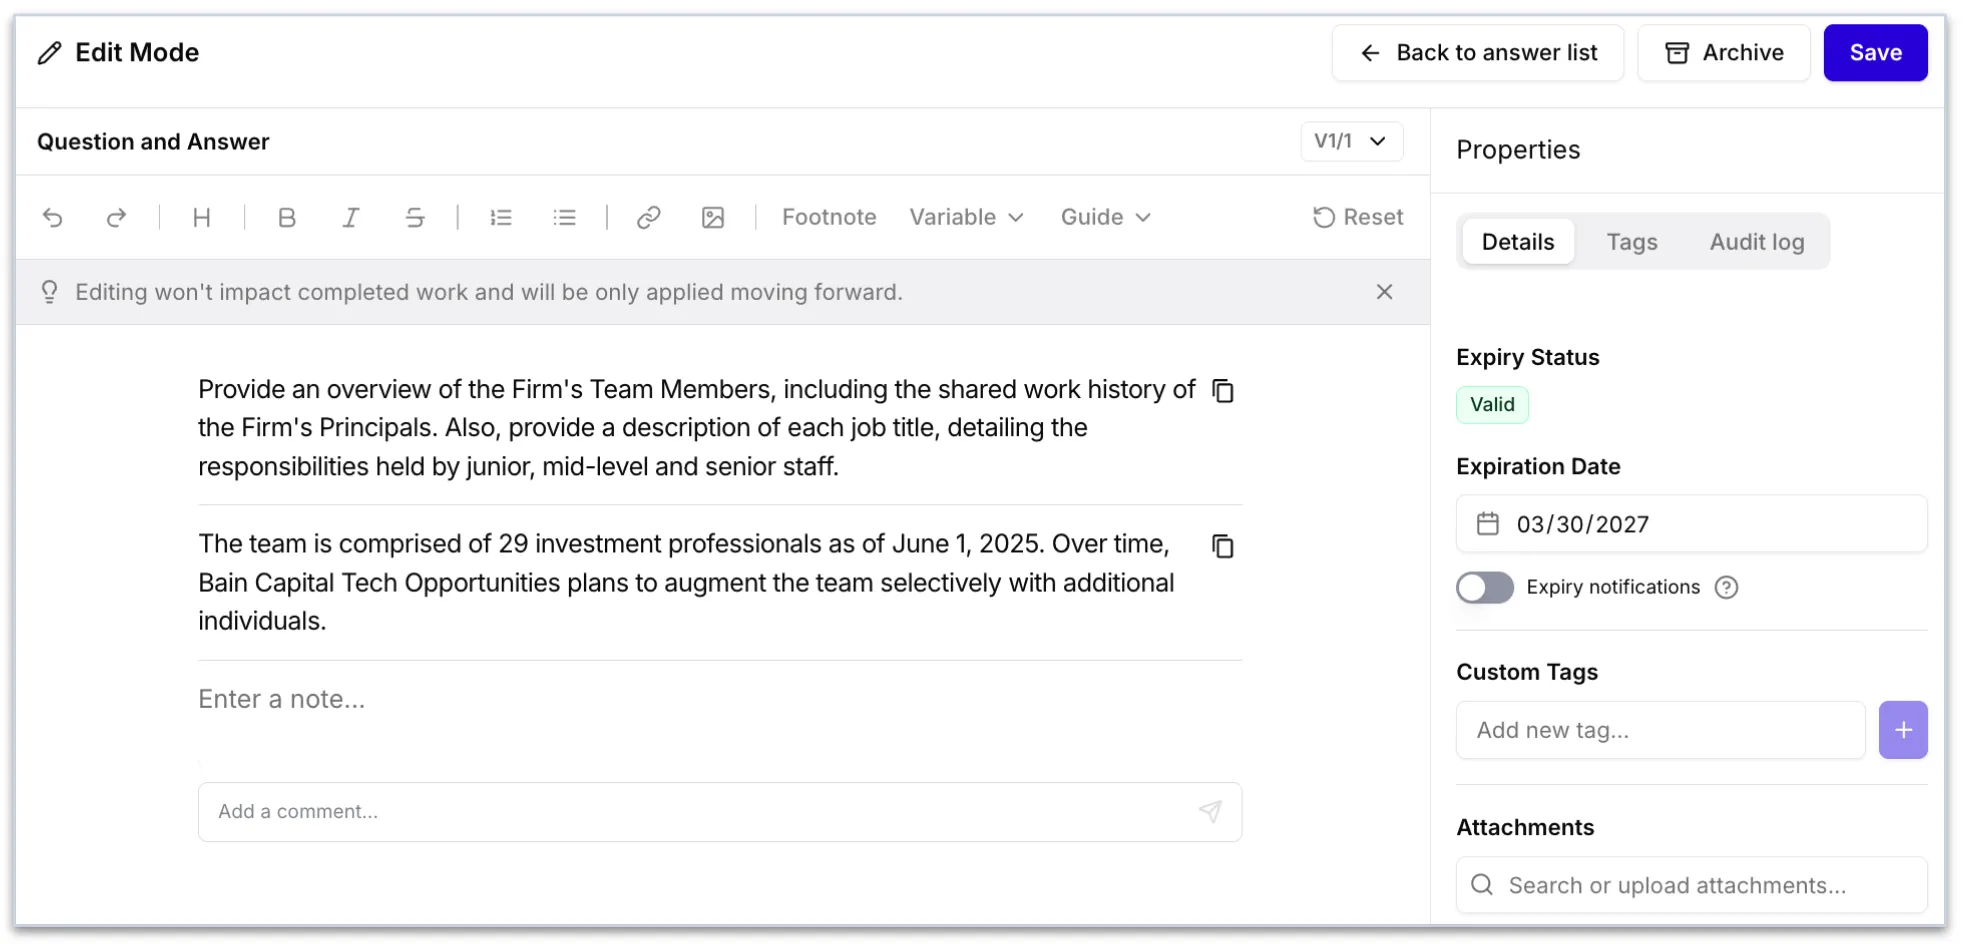Click the Add new tag field
1966x944 pixels.
(x=1661, y=730)
